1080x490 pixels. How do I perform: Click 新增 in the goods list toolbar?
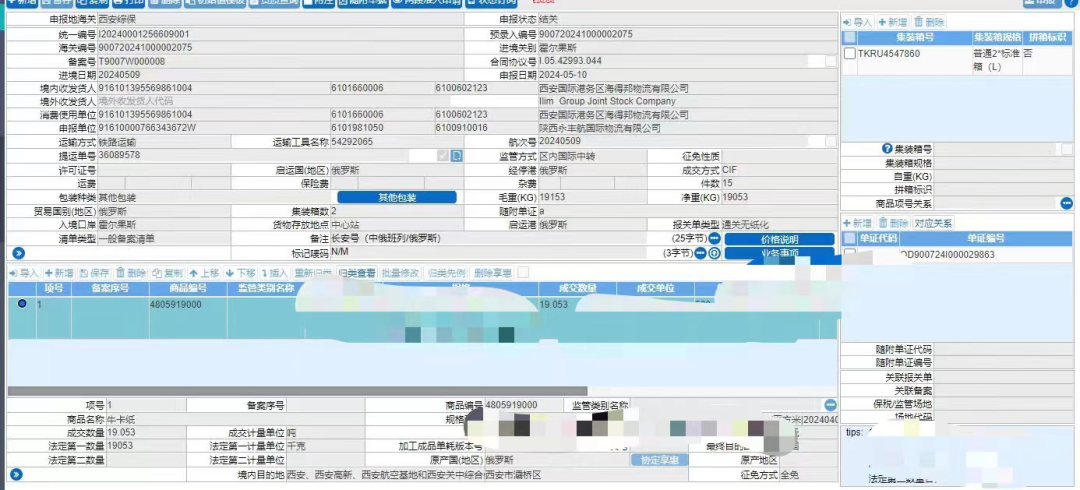point(59,273)
